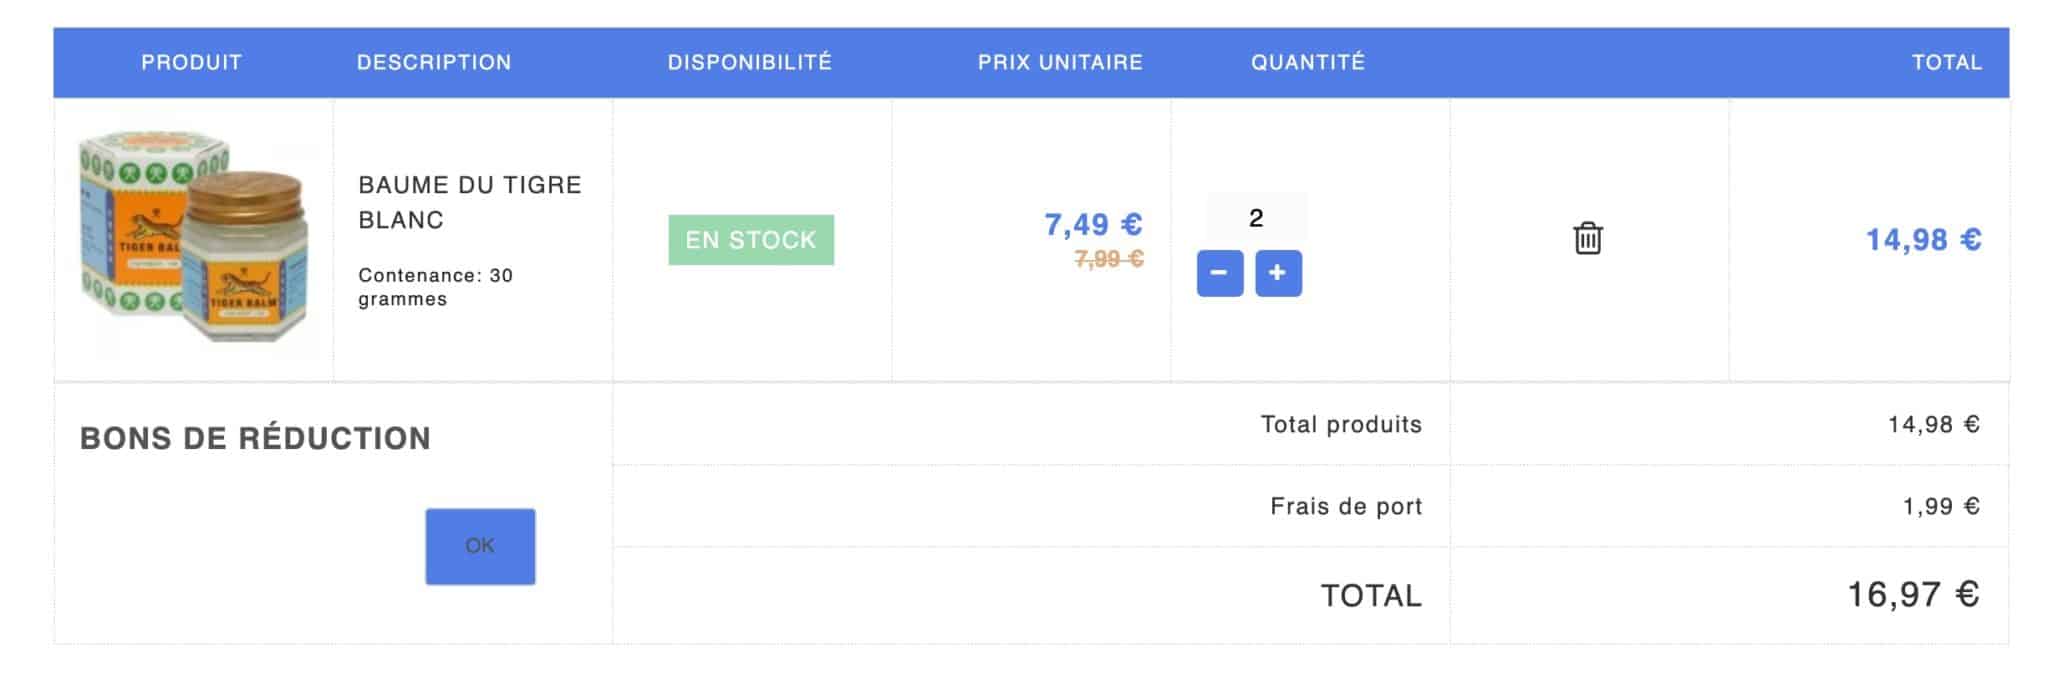This screenshot has width=2048, height=684.
Task: Click the BONS DE RÉDUCTION heading
Action: pos(255,438)
